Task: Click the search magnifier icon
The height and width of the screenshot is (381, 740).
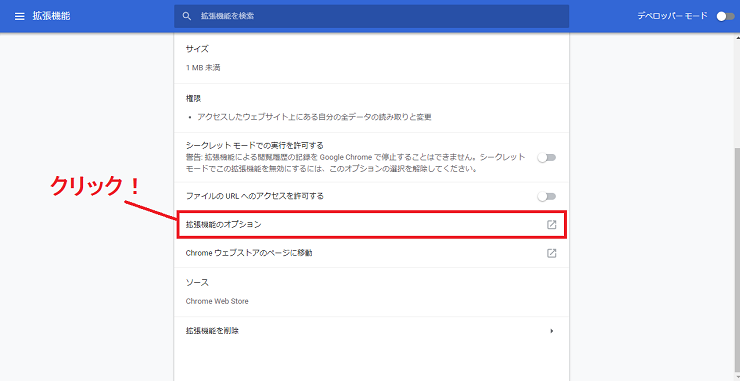Action: [187, 16]
